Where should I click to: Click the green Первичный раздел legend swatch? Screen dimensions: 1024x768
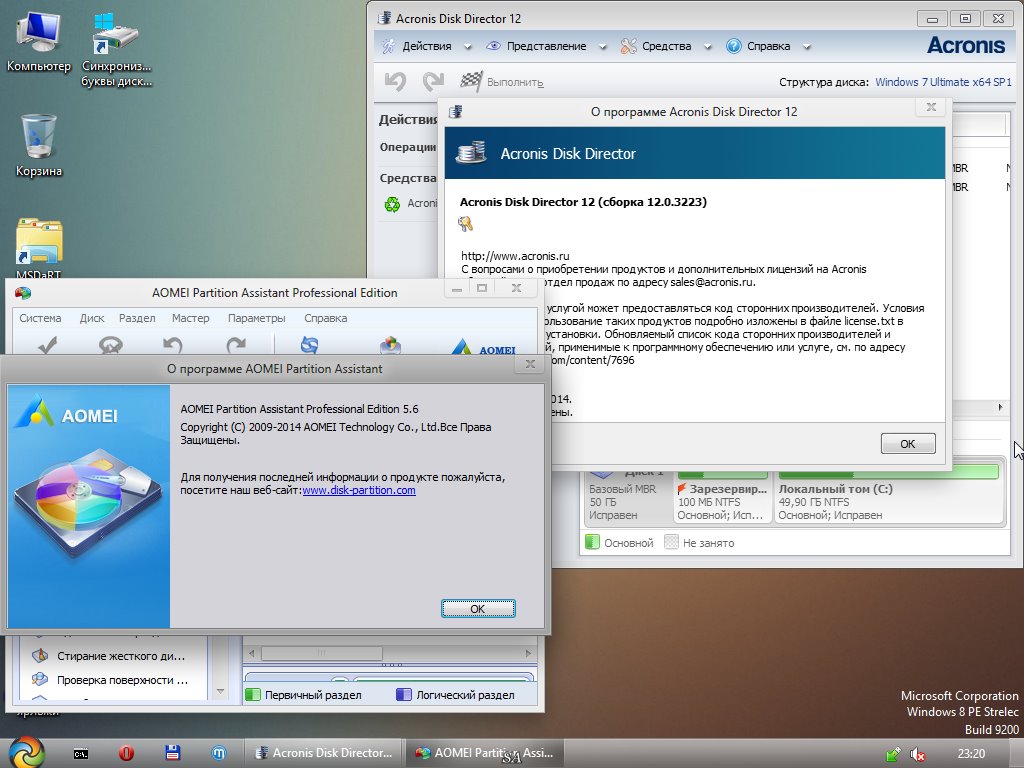tap(253, 694)
